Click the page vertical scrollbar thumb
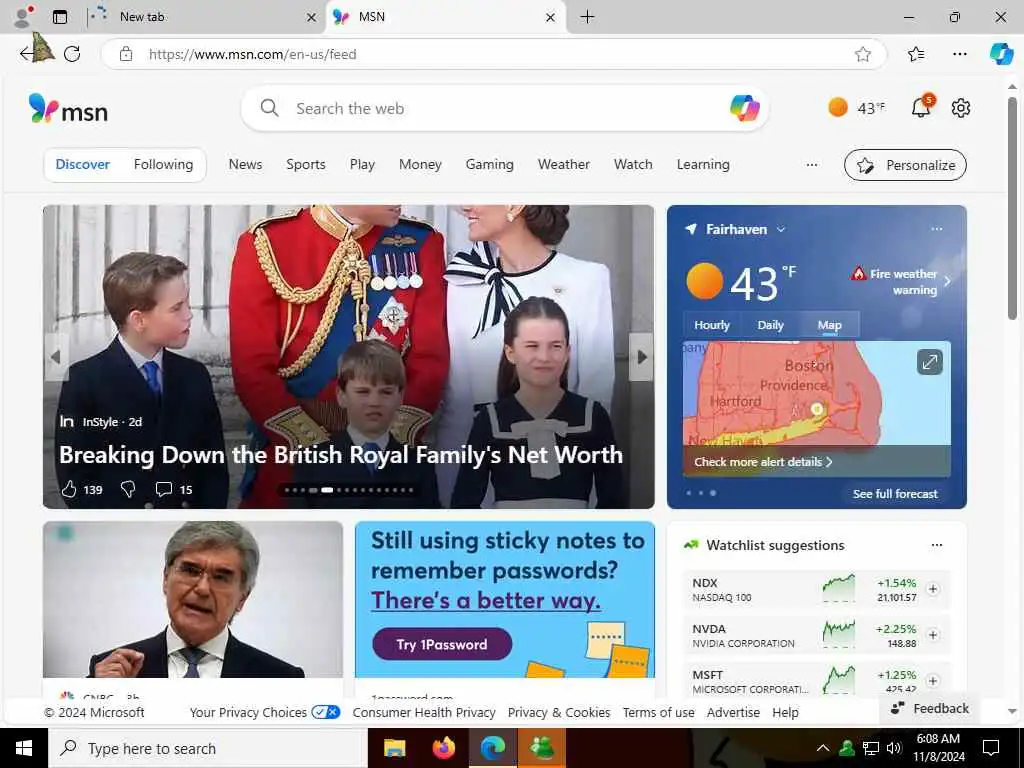The image size is (1024, 768). coord(1012,208)
